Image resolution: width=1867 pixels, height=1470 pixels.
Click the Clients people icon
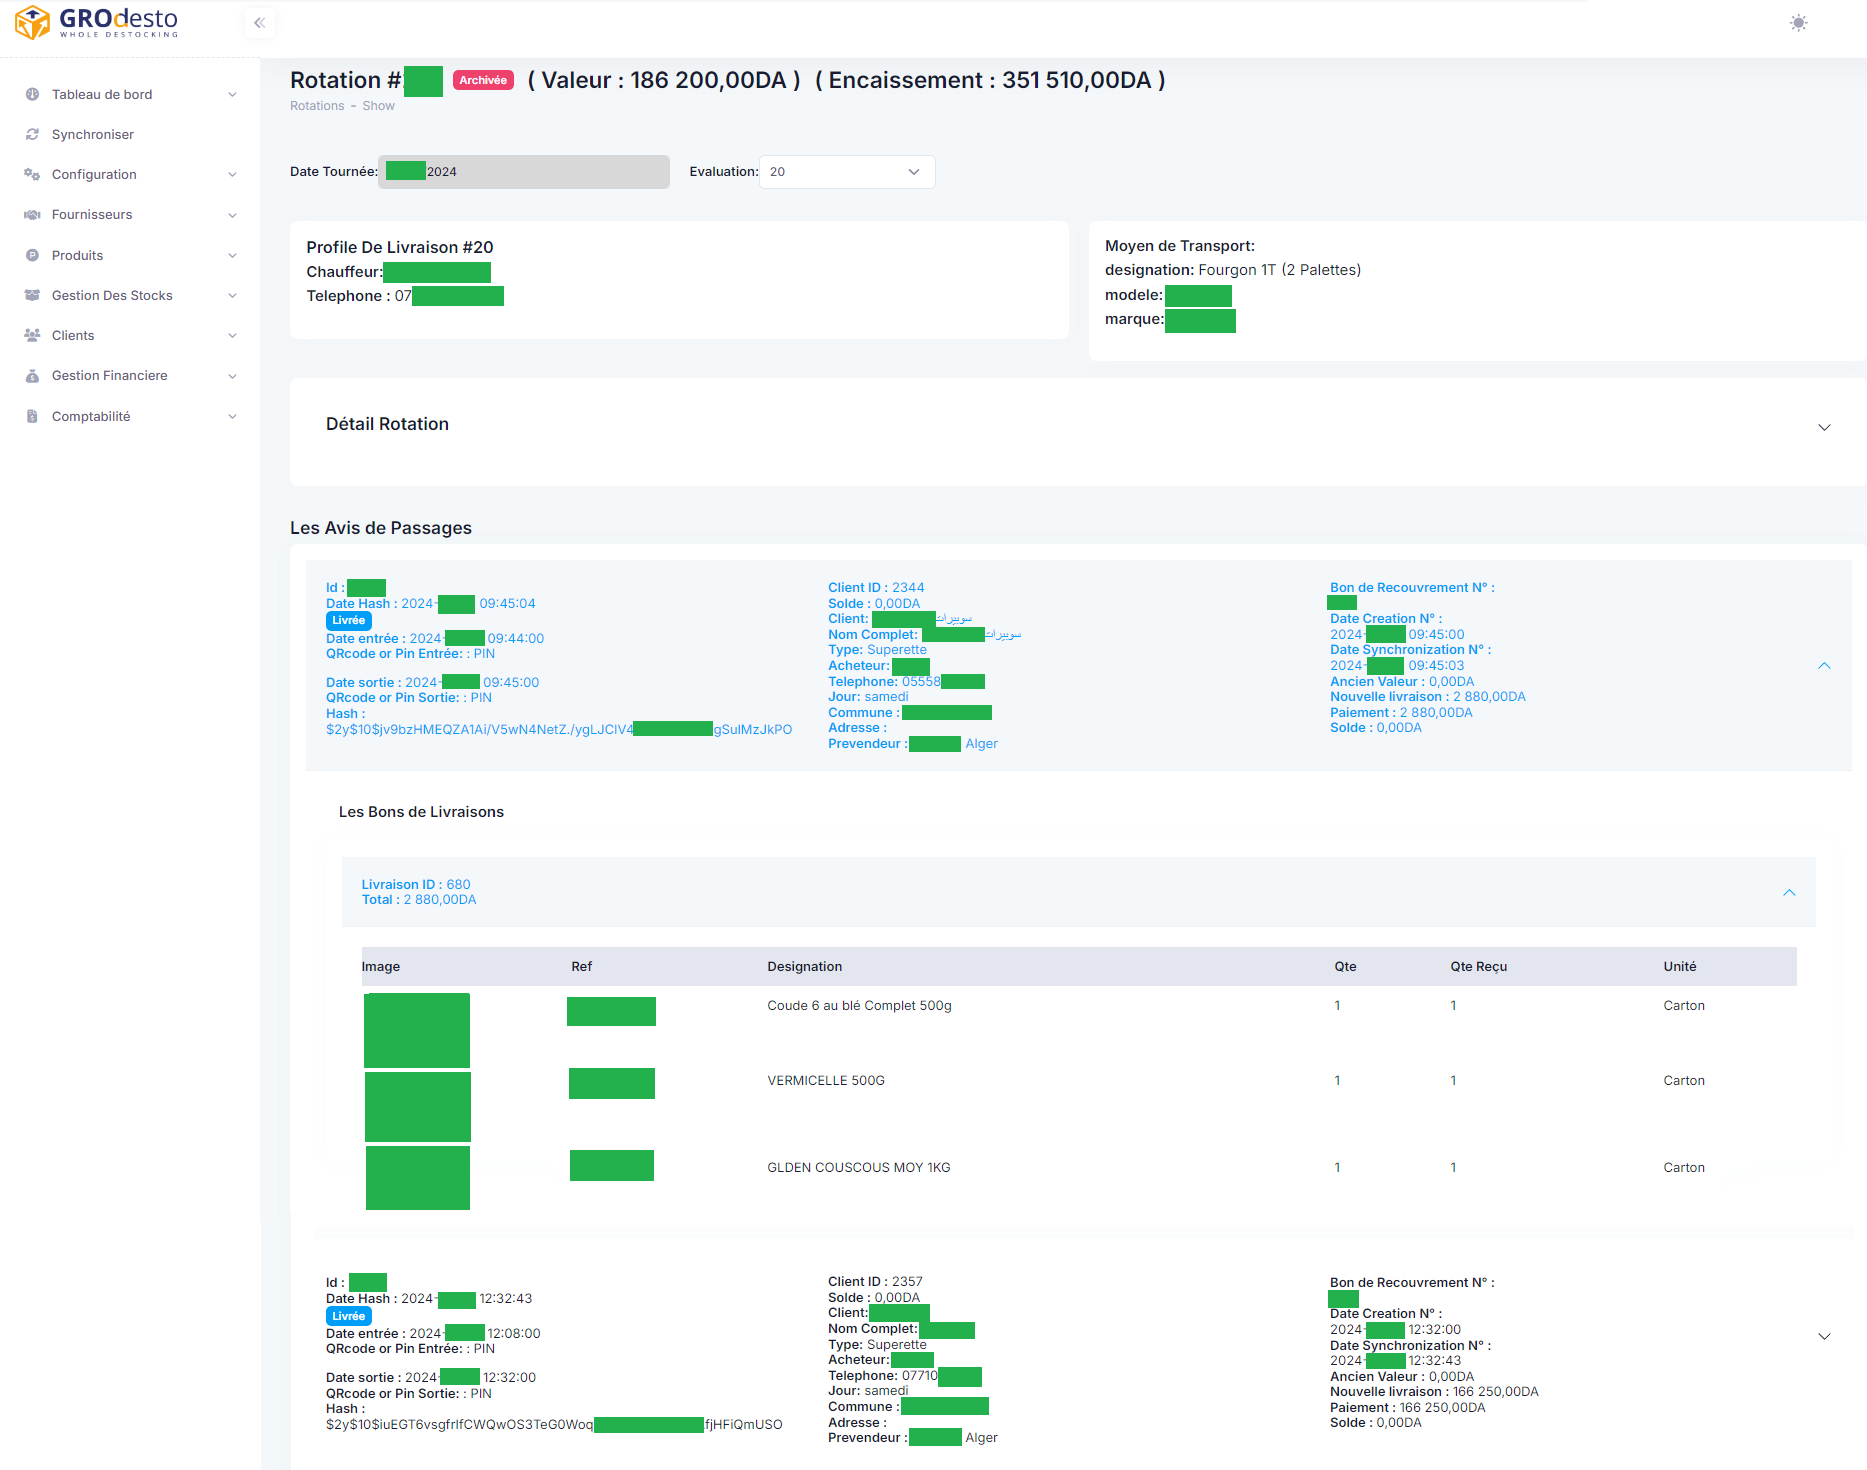pos(32,335)
